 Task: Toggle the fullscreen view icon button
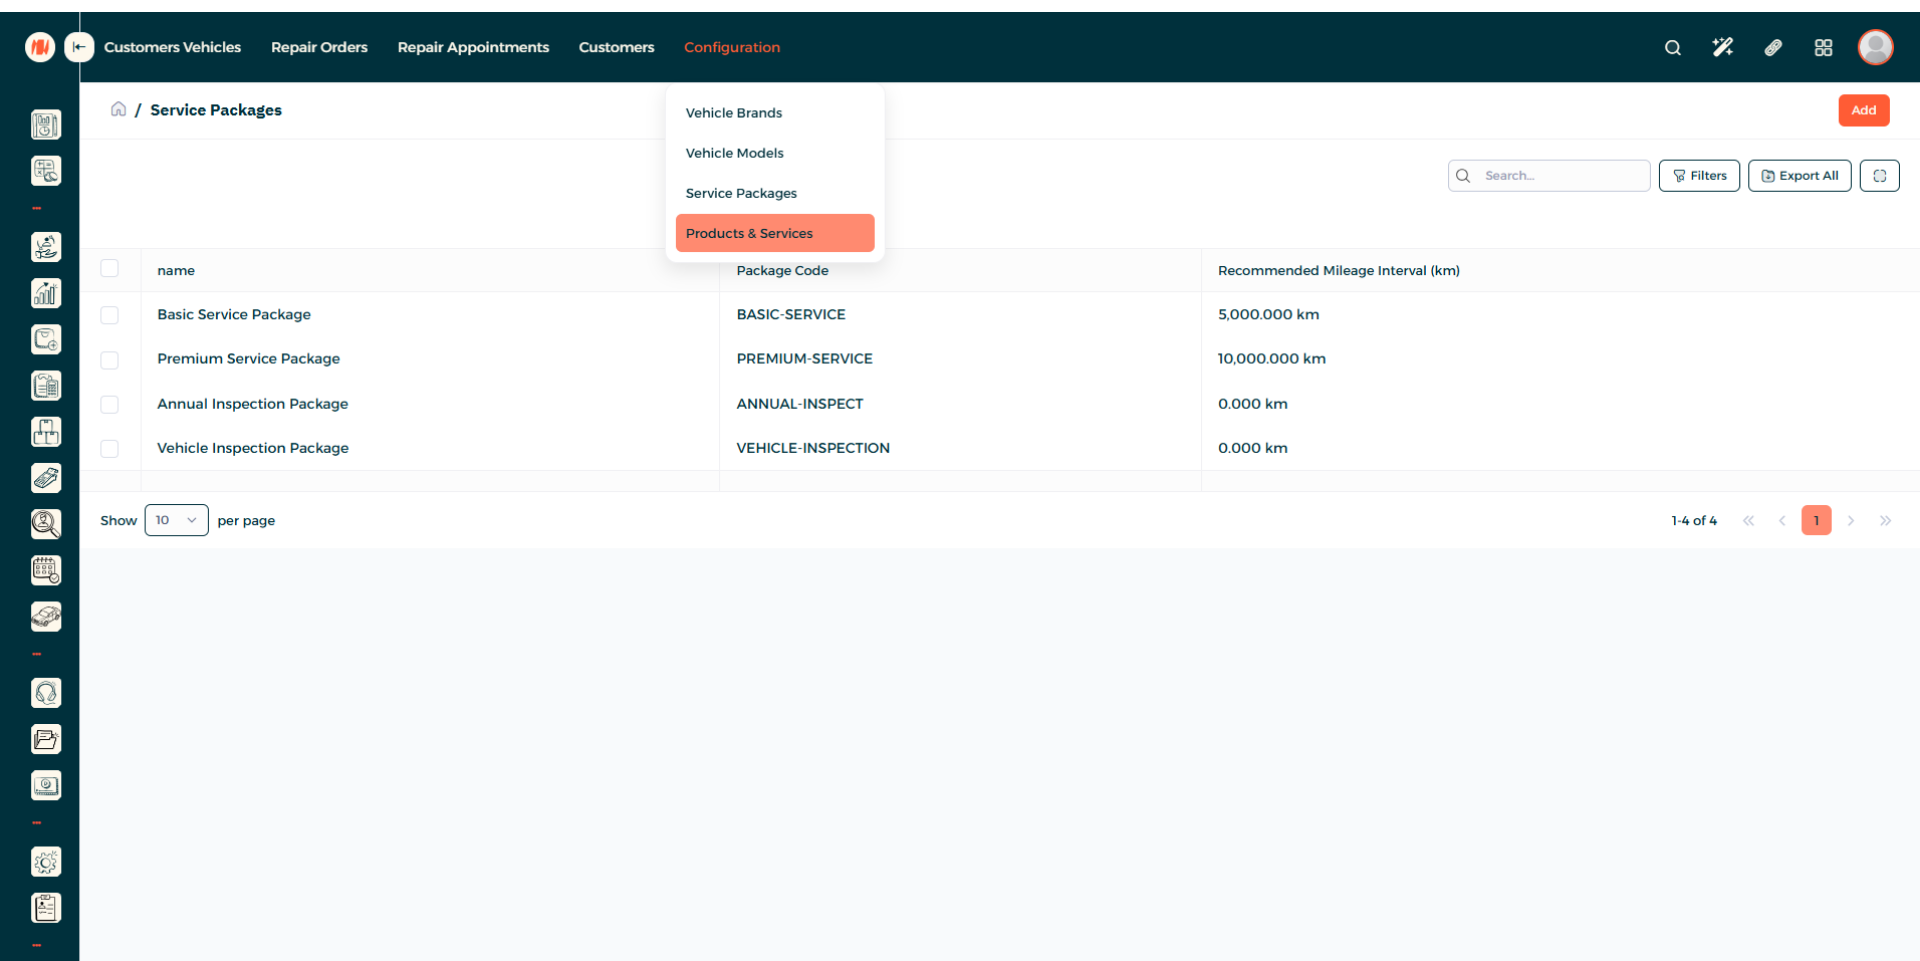[1879, 176]
